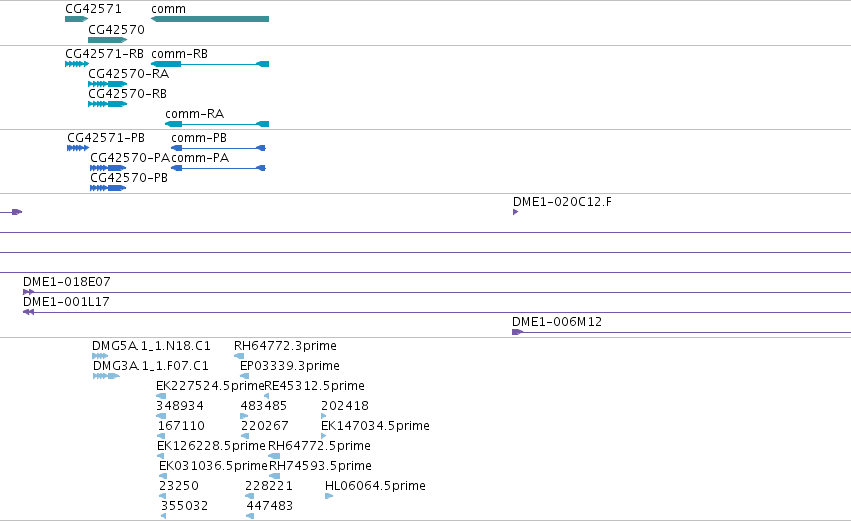Select the DME1-020C12.F clone label
851x521 pixels.
coord(562,202)
